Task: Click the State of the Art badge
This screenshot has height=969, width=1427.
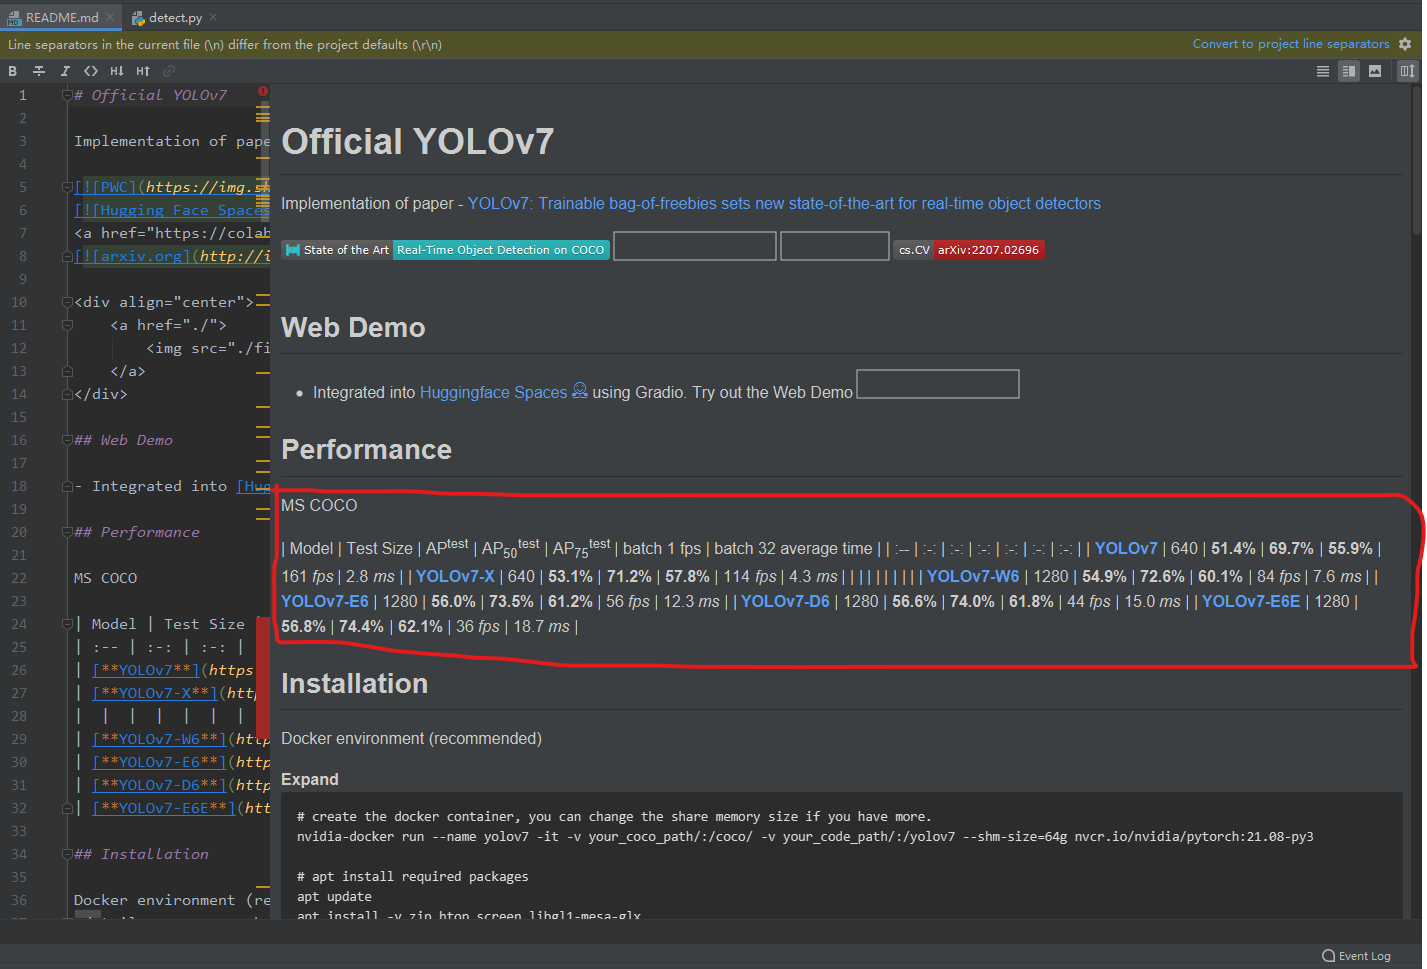Action: (447, 250)
